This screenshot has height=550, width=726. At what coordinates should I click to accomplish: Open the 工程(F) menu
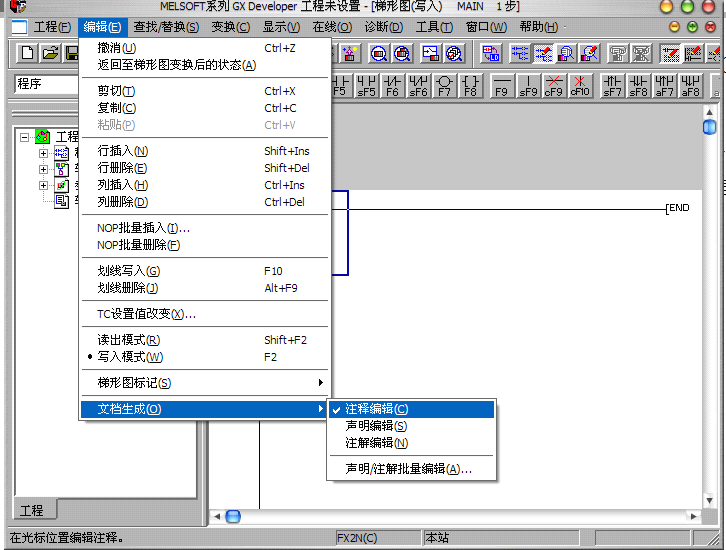coord(51,27)
